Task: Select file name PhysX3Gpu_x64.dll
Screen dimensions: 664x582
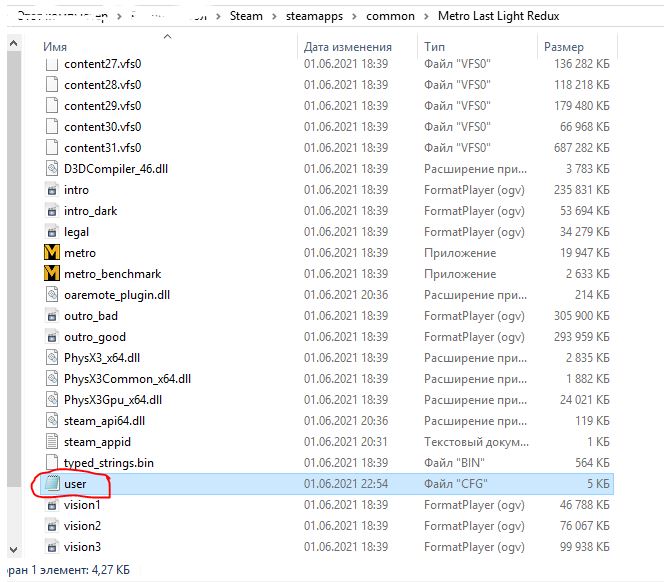Action: click(113, 400)
